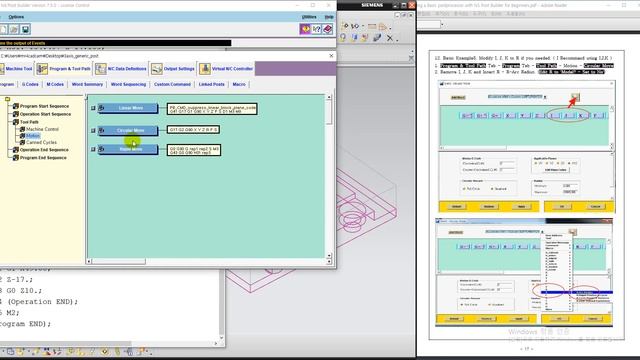Select Operation Start Sequence tree node
The image size is (640, 360).
[45, 114]
